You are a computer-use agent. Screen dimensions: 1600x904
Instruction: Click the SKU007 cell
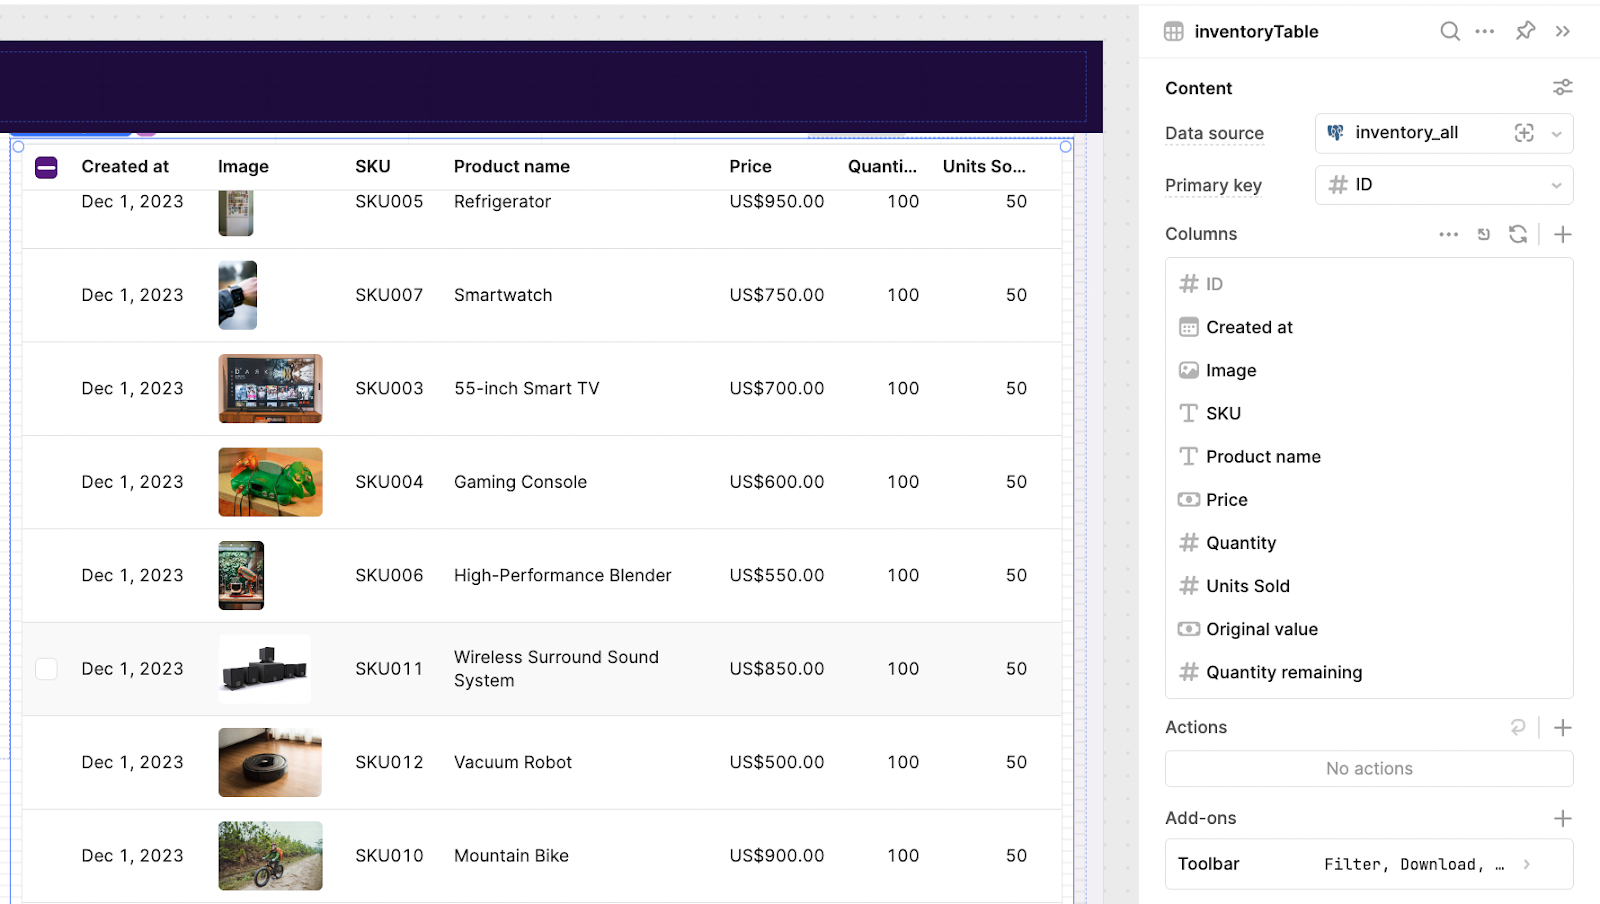point(389,295)
